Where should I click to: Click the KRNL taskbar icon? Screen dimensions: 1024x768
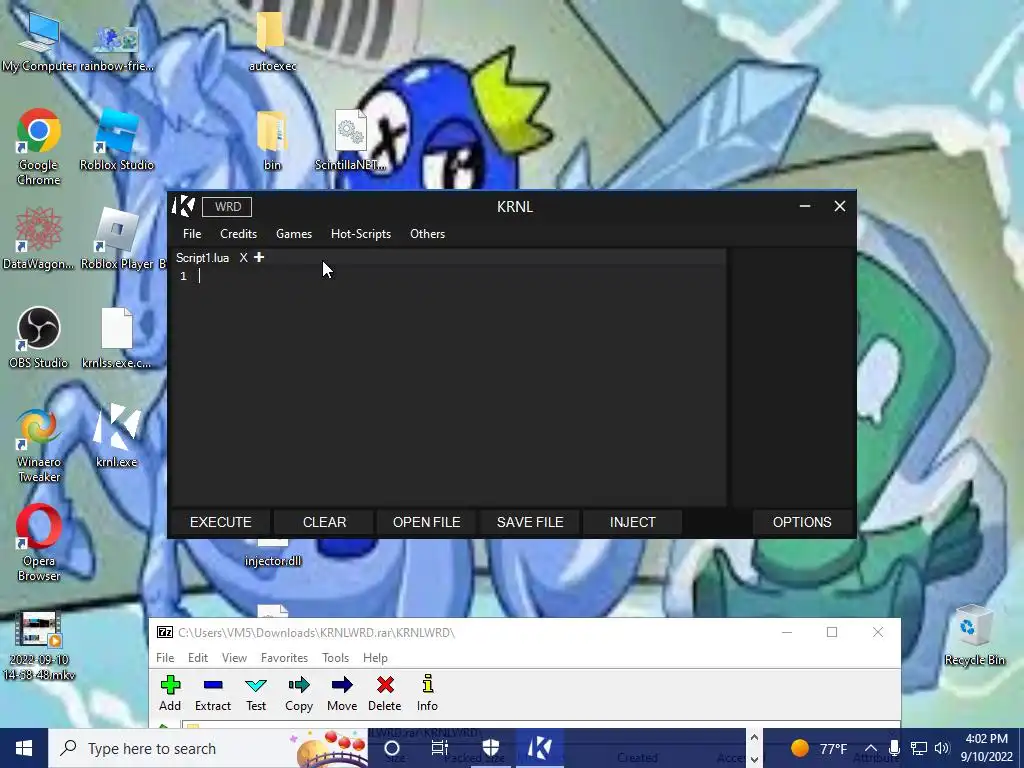click(x=539, y=748)
